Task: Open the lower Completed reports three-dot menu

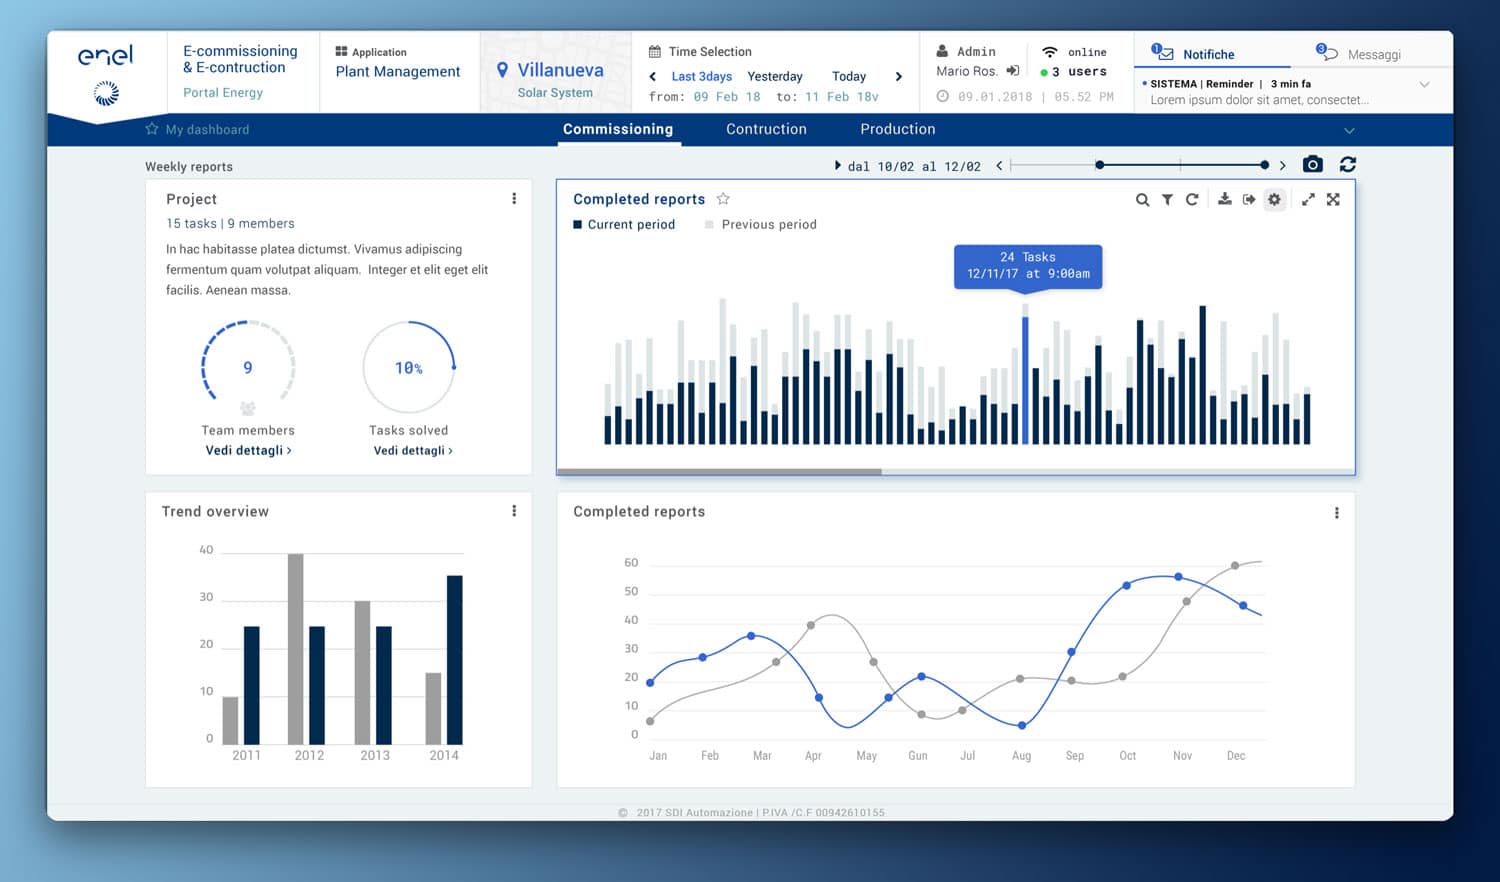Action: click(1336, 513)
